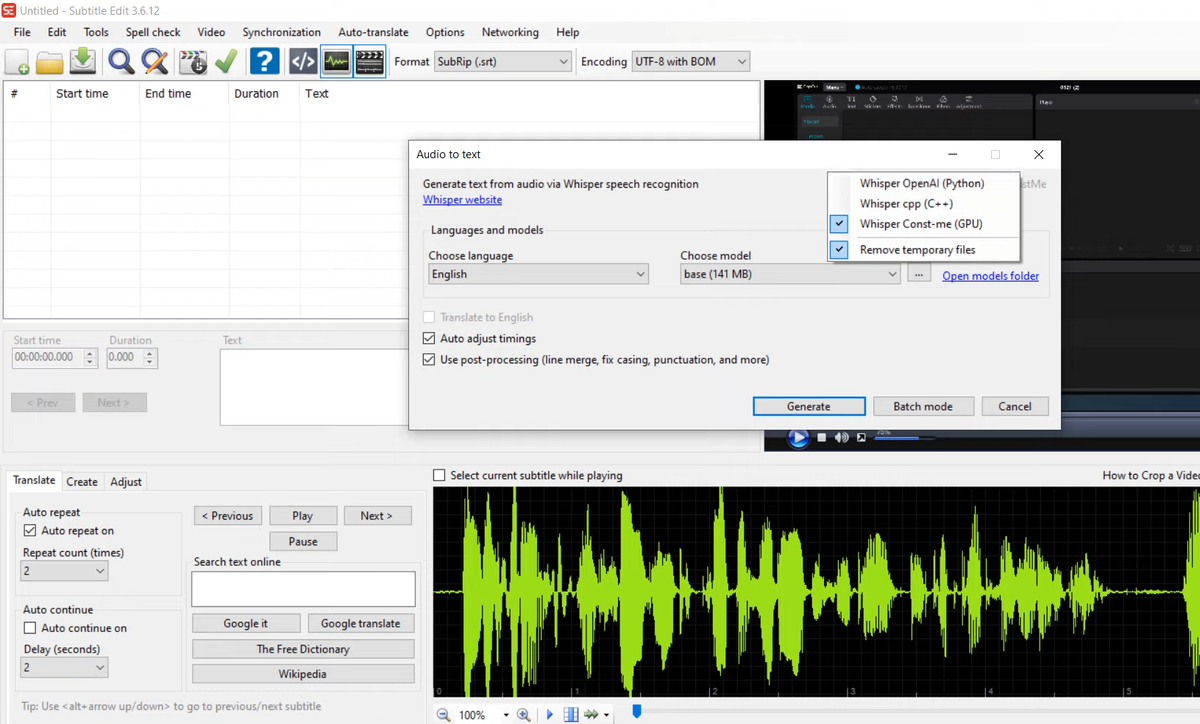
Task: Open the Tools menu
Action: pyautogui.click(x=96, y=32)
